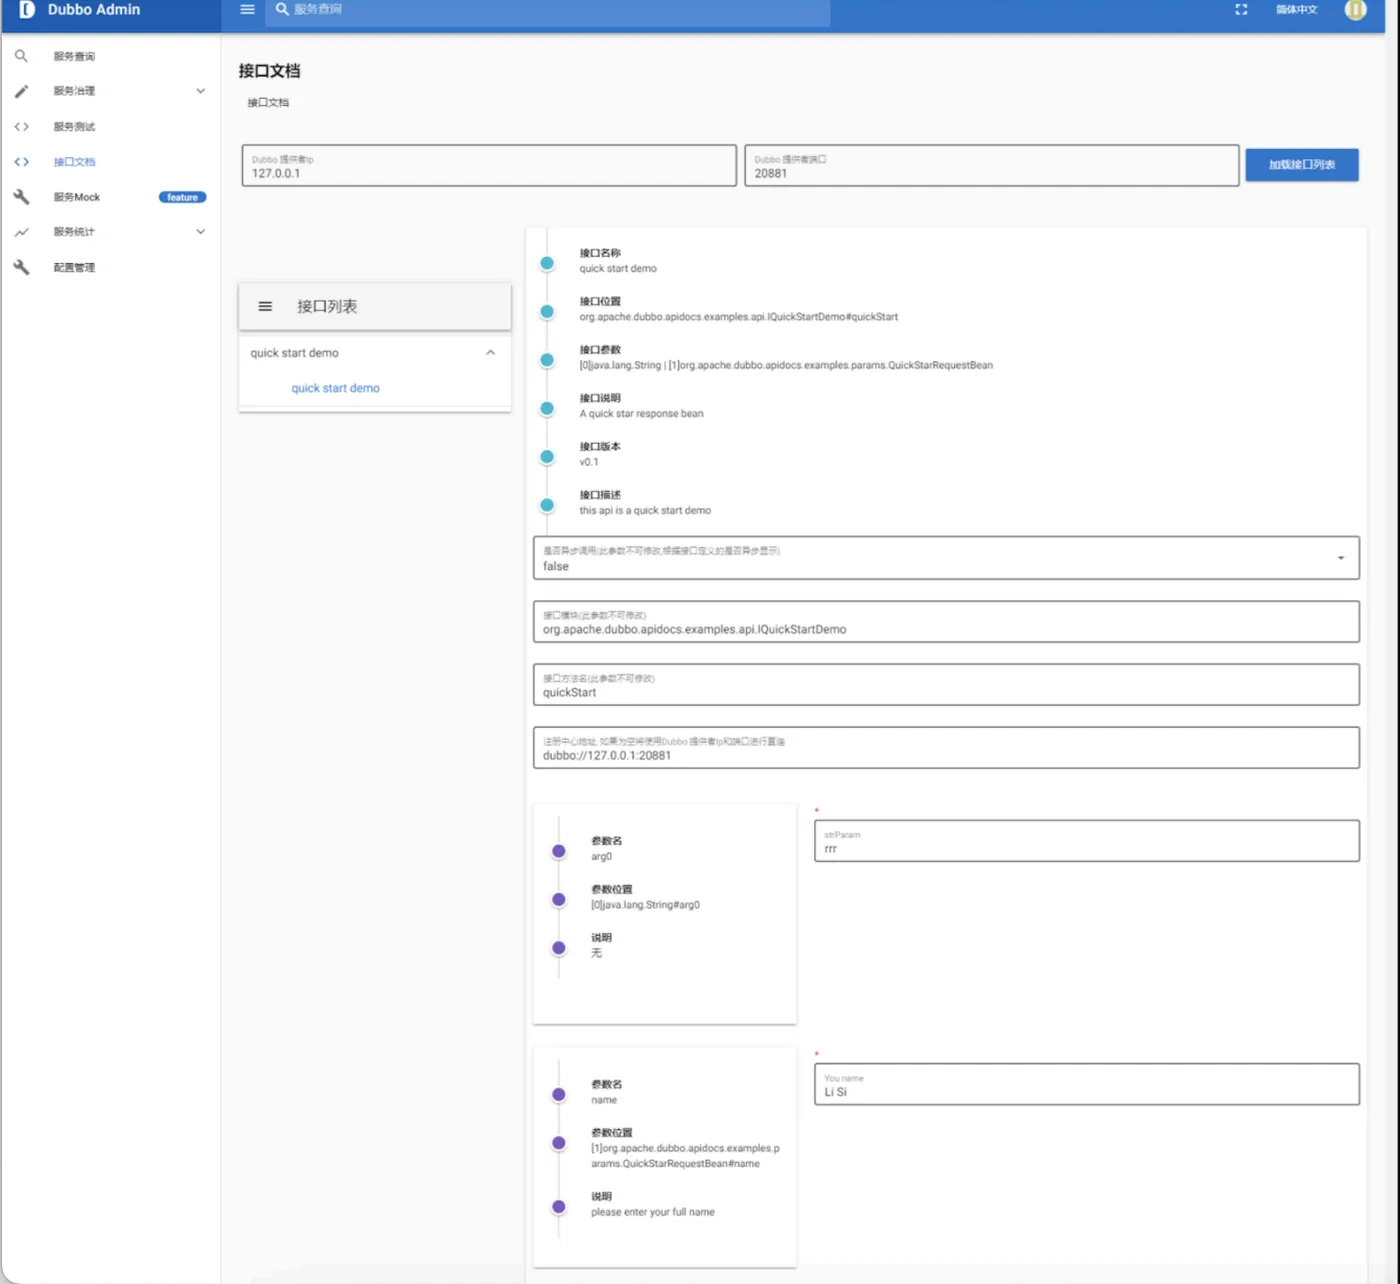Screen dimensions: 1400x1284
Task: Focus the Dubbo provider port field
Action: pos(992,165)
